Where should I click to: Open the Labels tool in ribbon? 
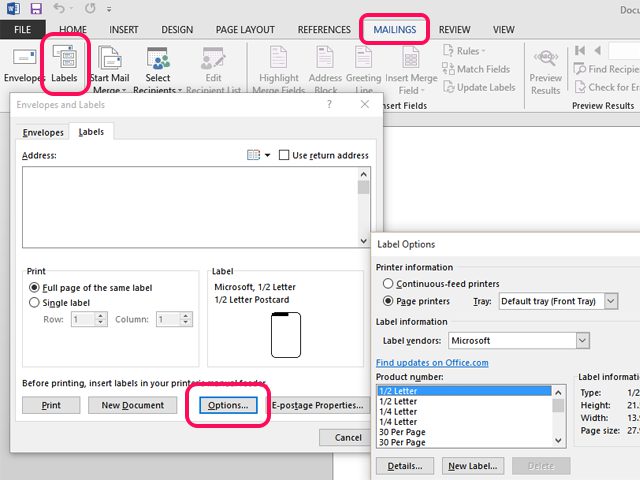coord(64,65)
